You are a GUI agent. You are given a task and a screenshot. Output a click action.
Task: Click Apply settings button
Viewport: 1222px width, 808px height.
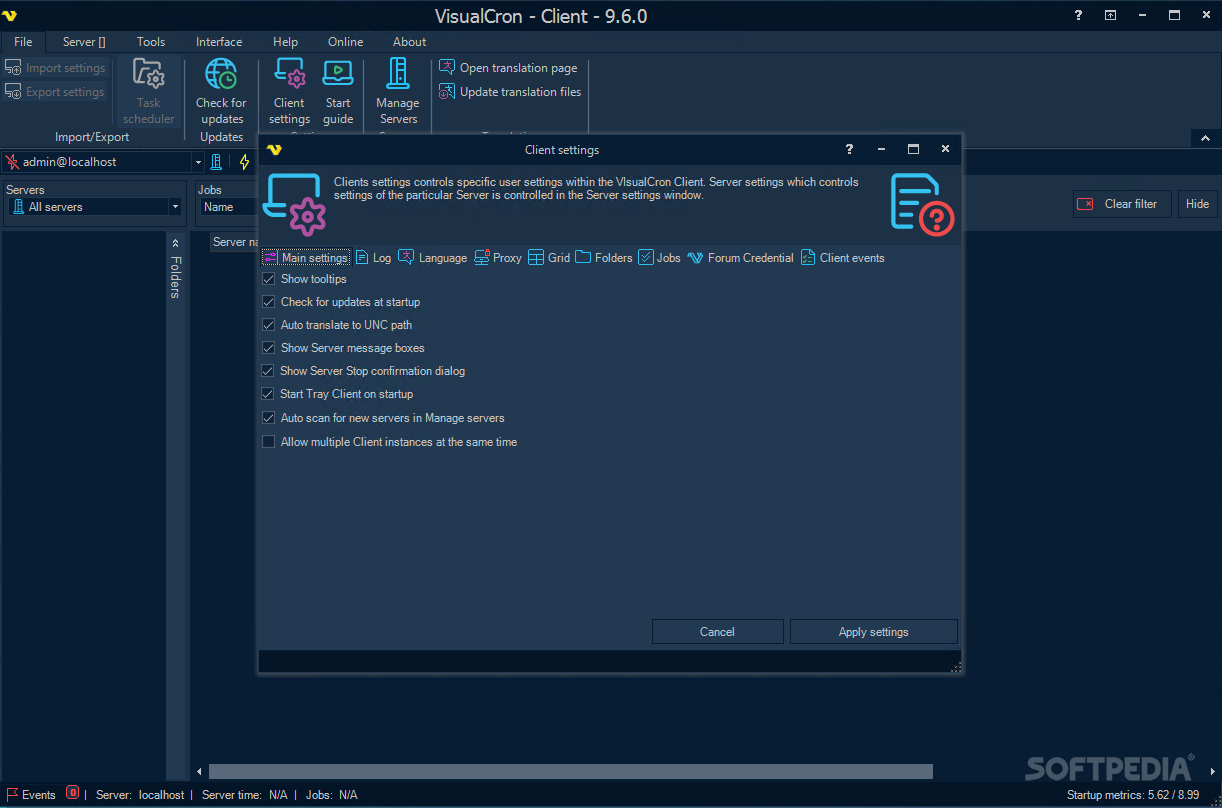point(874,632)
